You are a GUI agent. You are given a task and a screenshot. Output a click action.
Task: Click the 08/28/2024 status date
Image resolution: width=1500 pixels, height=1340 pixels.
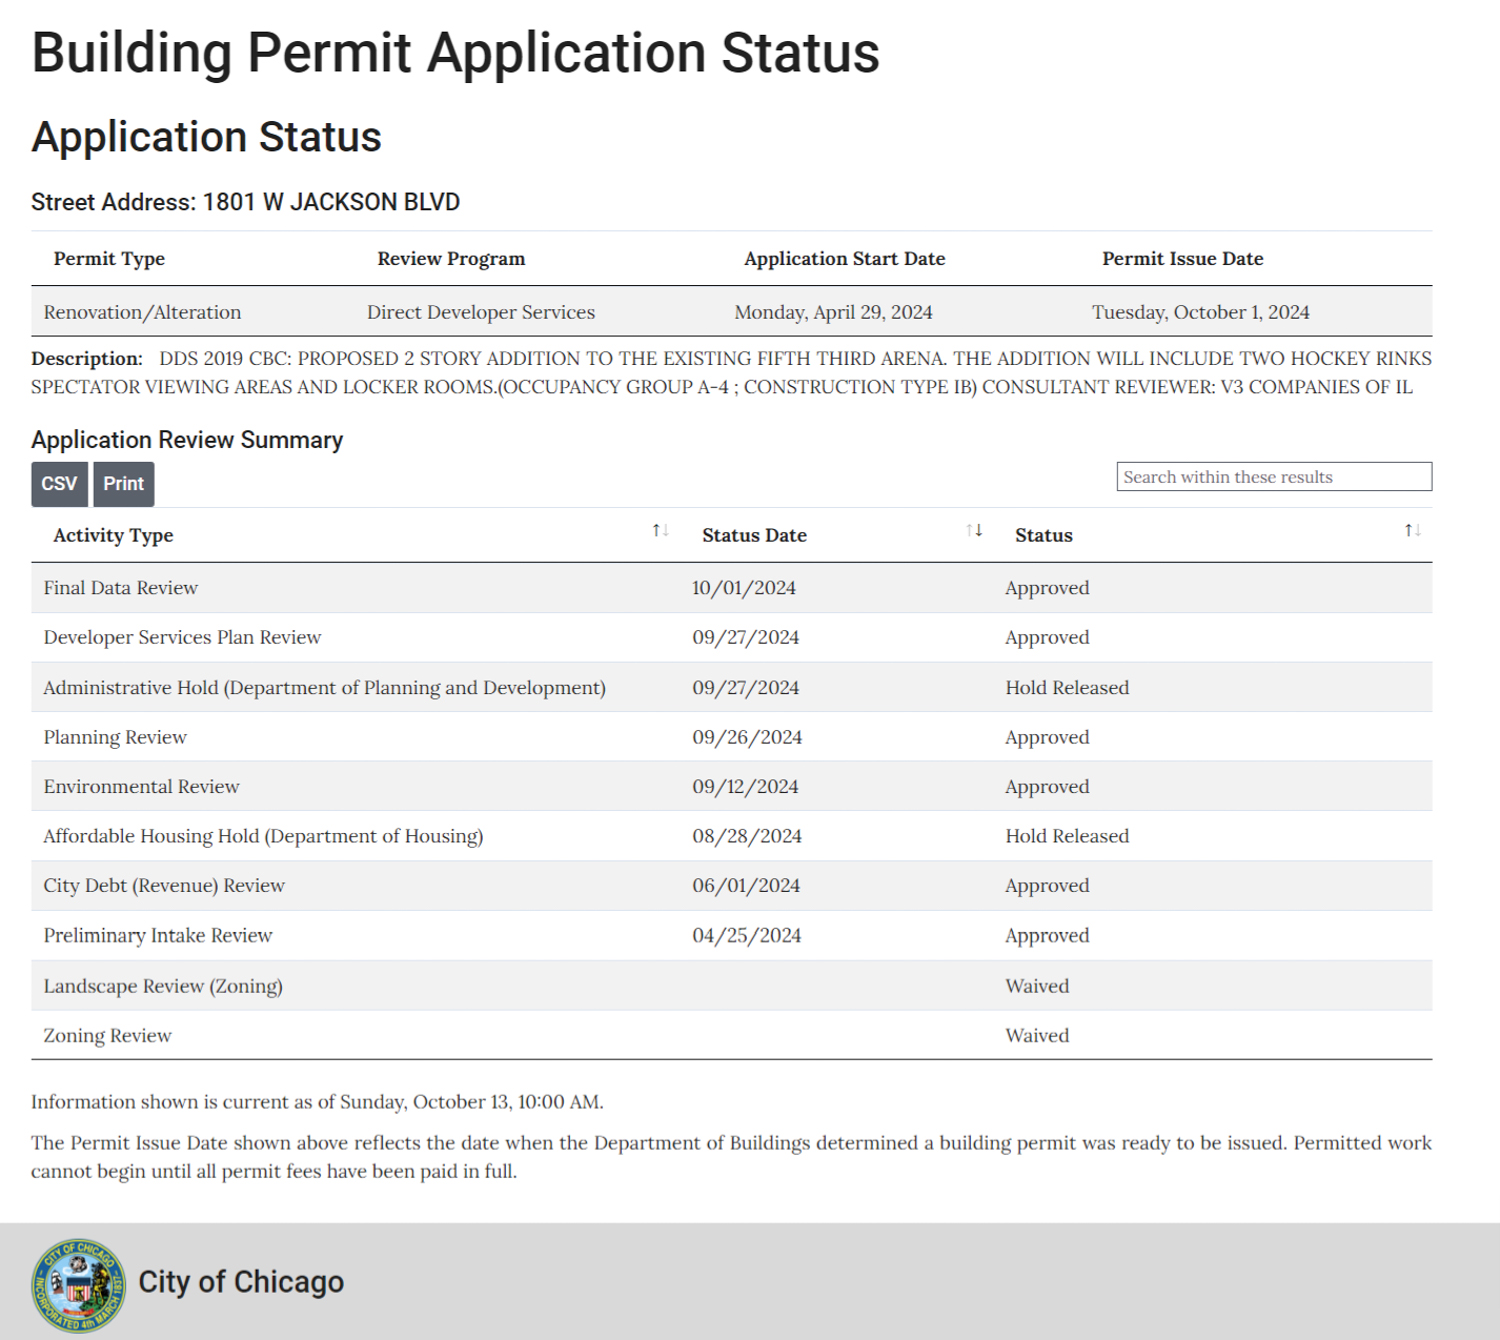tap(747, 836)
